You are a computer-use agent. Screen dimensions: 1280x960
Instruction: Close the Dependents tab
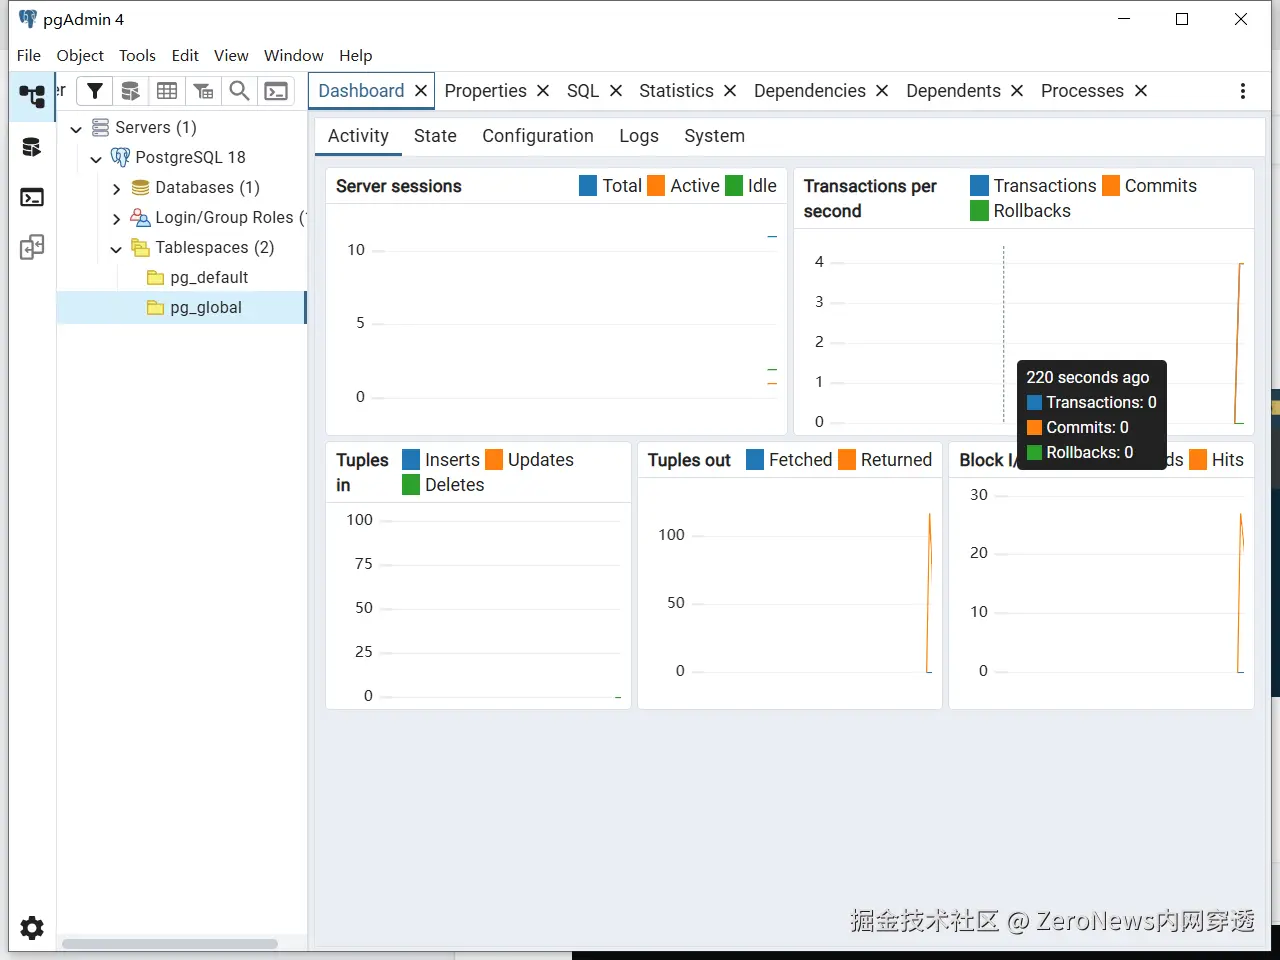pos(1017,91)
